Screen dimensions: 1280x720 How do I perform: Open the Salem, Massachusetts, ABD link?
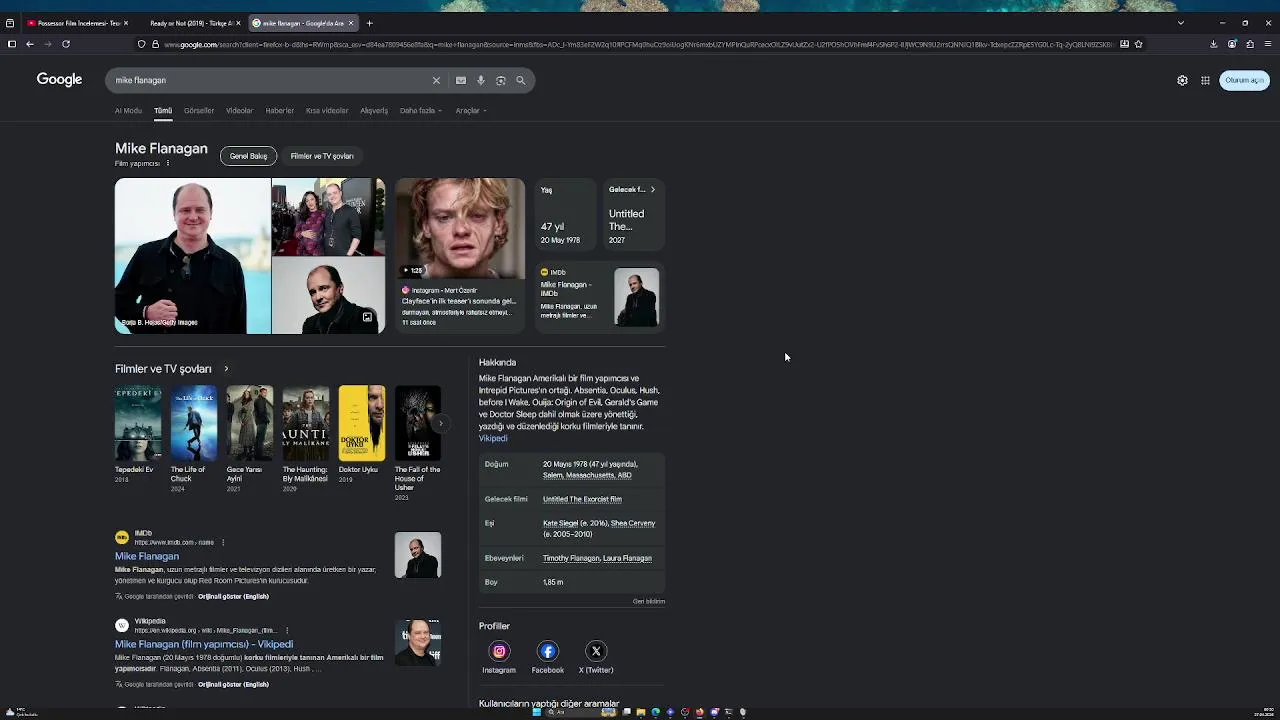pyautogui.click(x=587, y=475)
